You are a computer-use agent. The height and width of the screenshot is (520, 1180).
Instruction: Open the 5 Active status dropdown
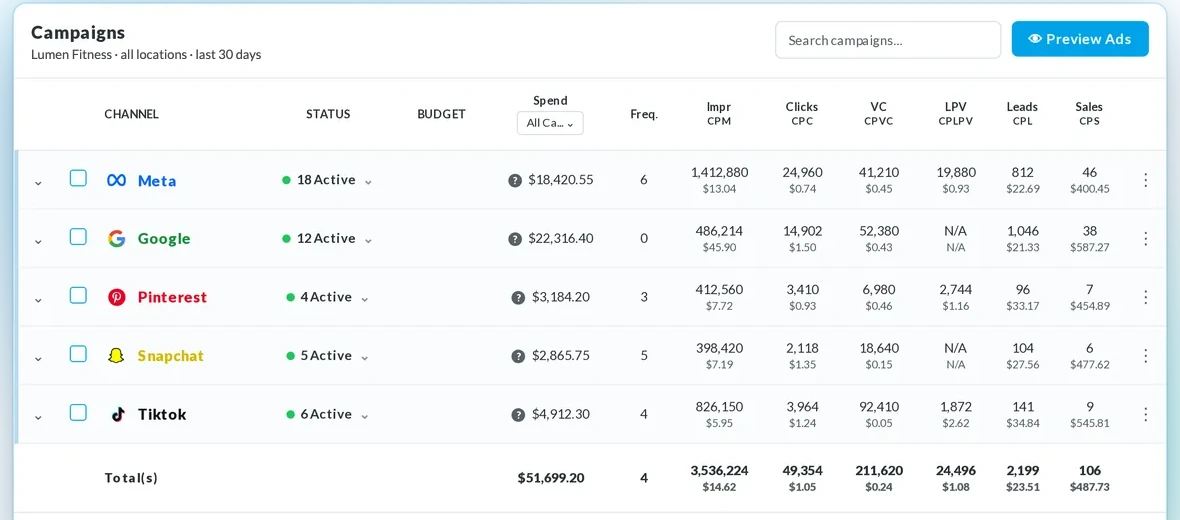pyautogui.click(x=327, y=356)
